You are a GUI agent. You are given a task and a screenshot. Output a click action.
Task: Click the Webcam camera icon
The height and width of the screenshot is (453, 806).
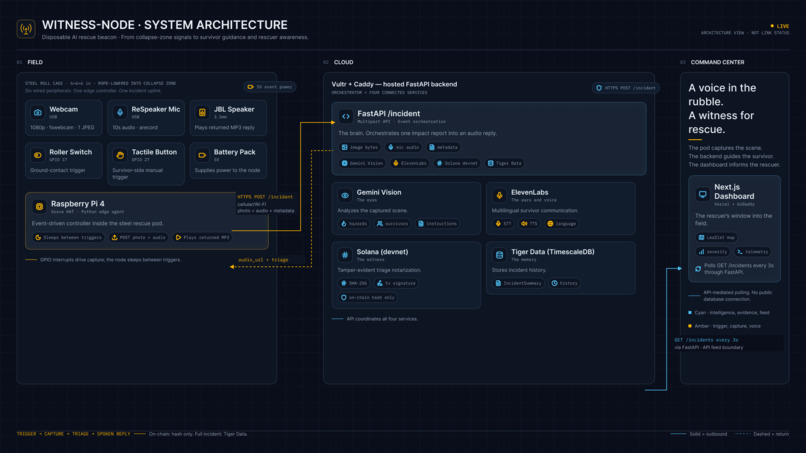pos(38,112)
